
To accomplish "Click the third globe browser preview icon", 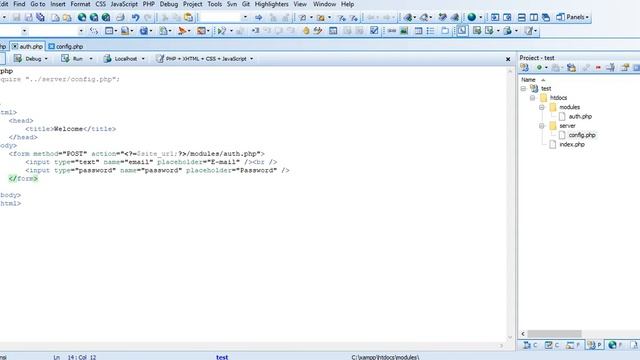I will 106,17.
